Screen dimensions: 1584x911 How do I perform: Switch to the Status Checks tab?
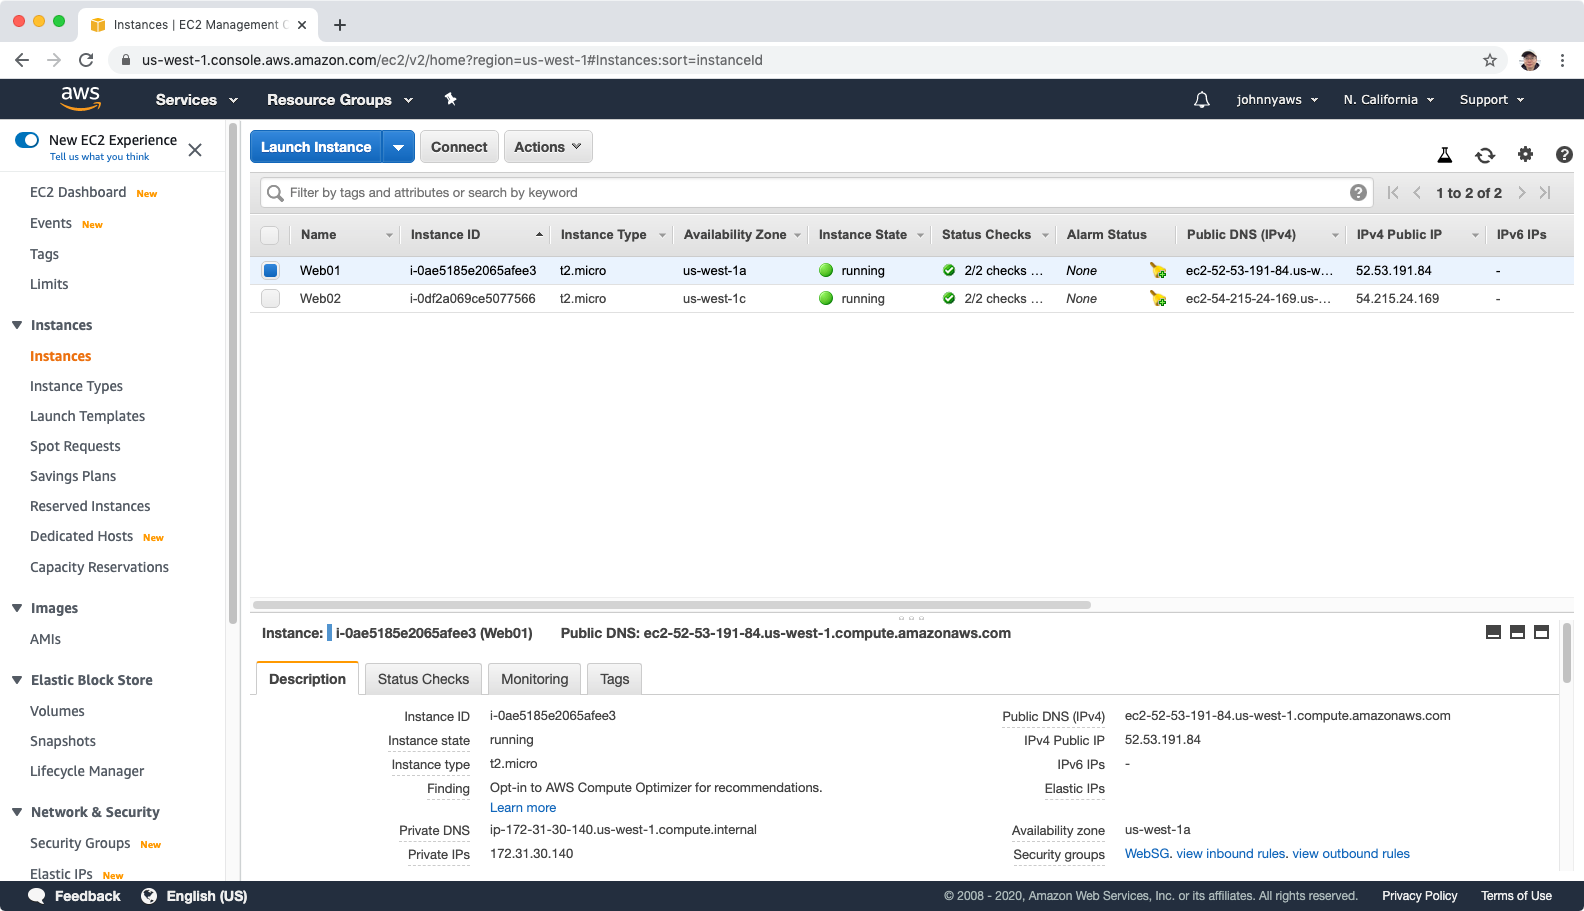click(x=423, y=679)
